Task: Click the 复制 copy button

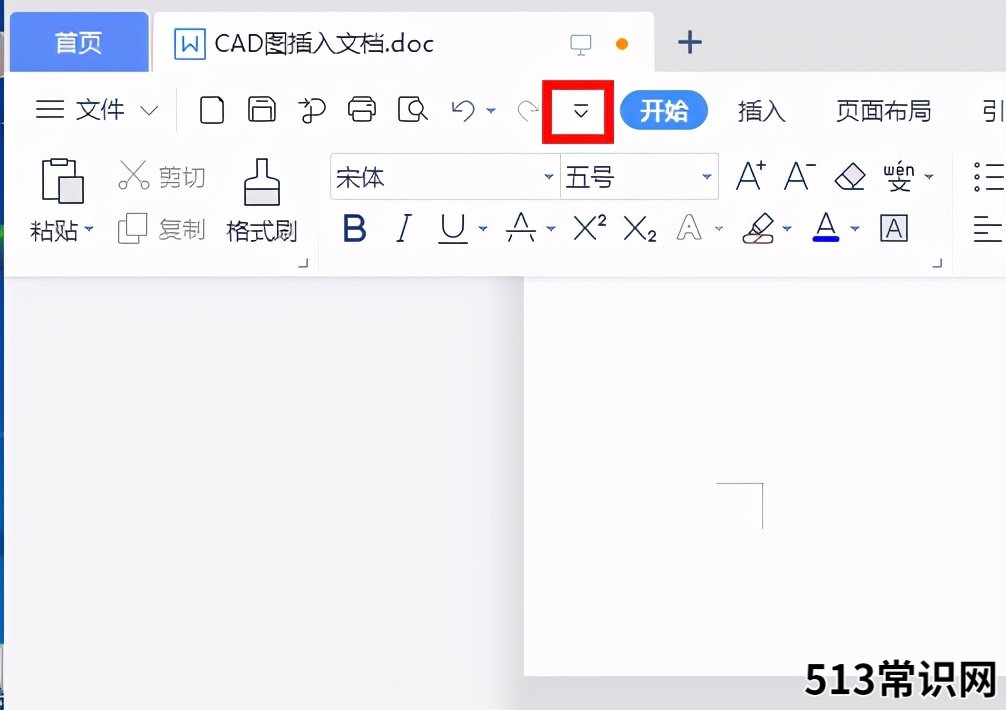Action: (162, 228)
